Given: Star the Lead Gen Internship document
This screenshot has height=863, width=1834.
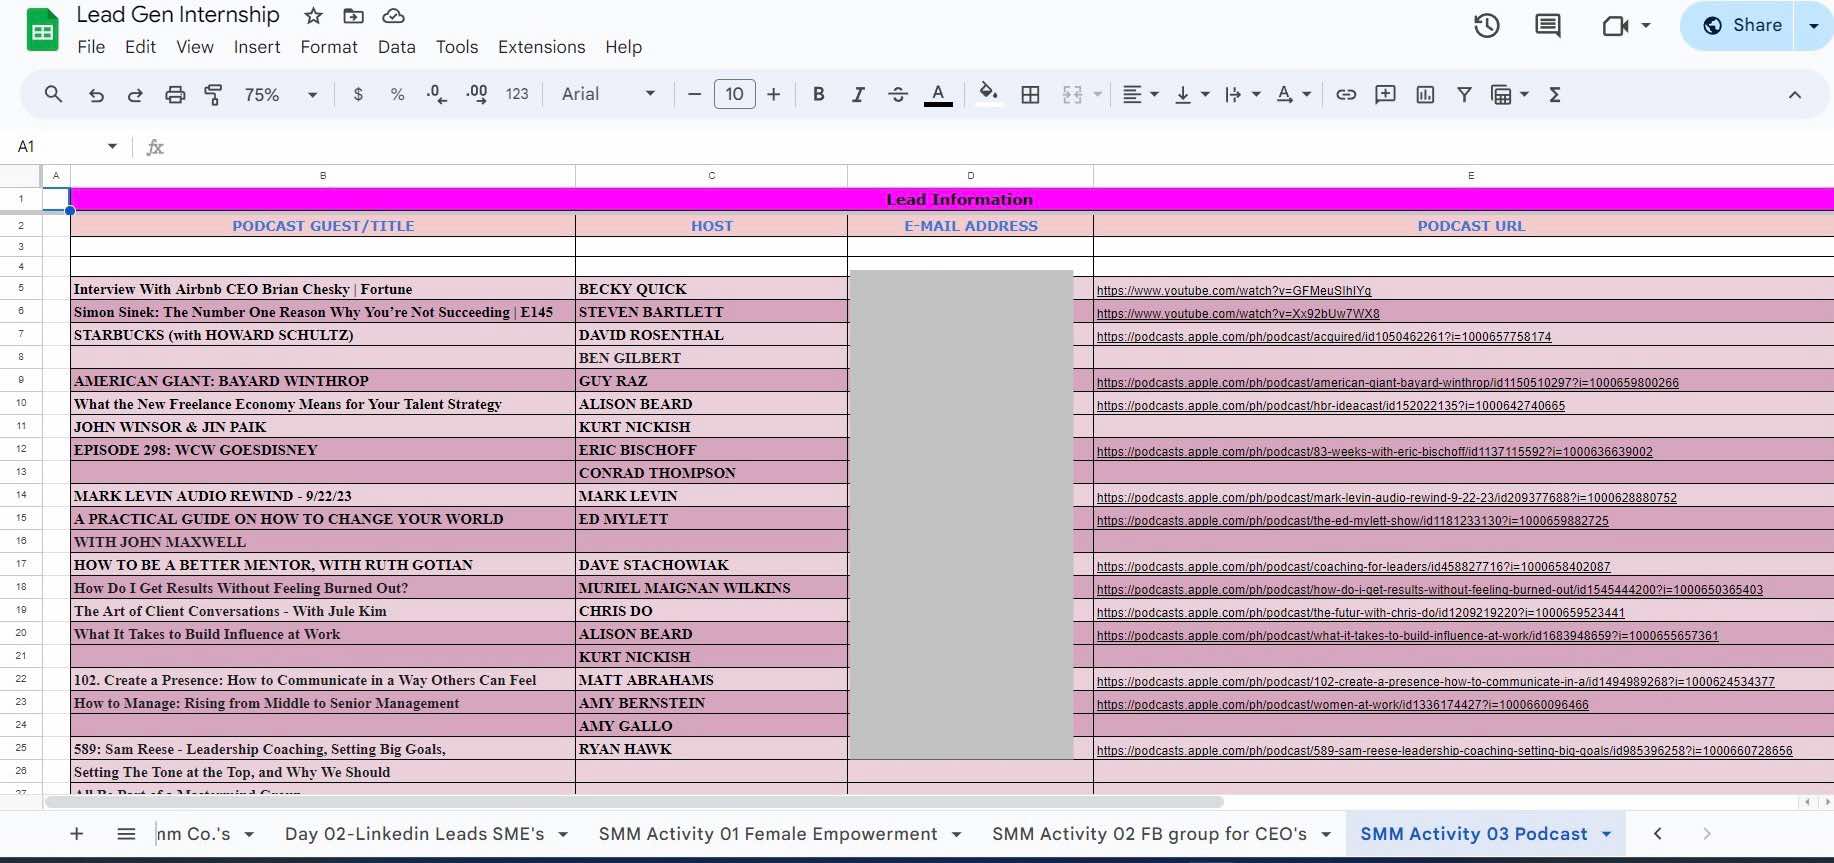Looking at the screenshot, I should point(313,16).
